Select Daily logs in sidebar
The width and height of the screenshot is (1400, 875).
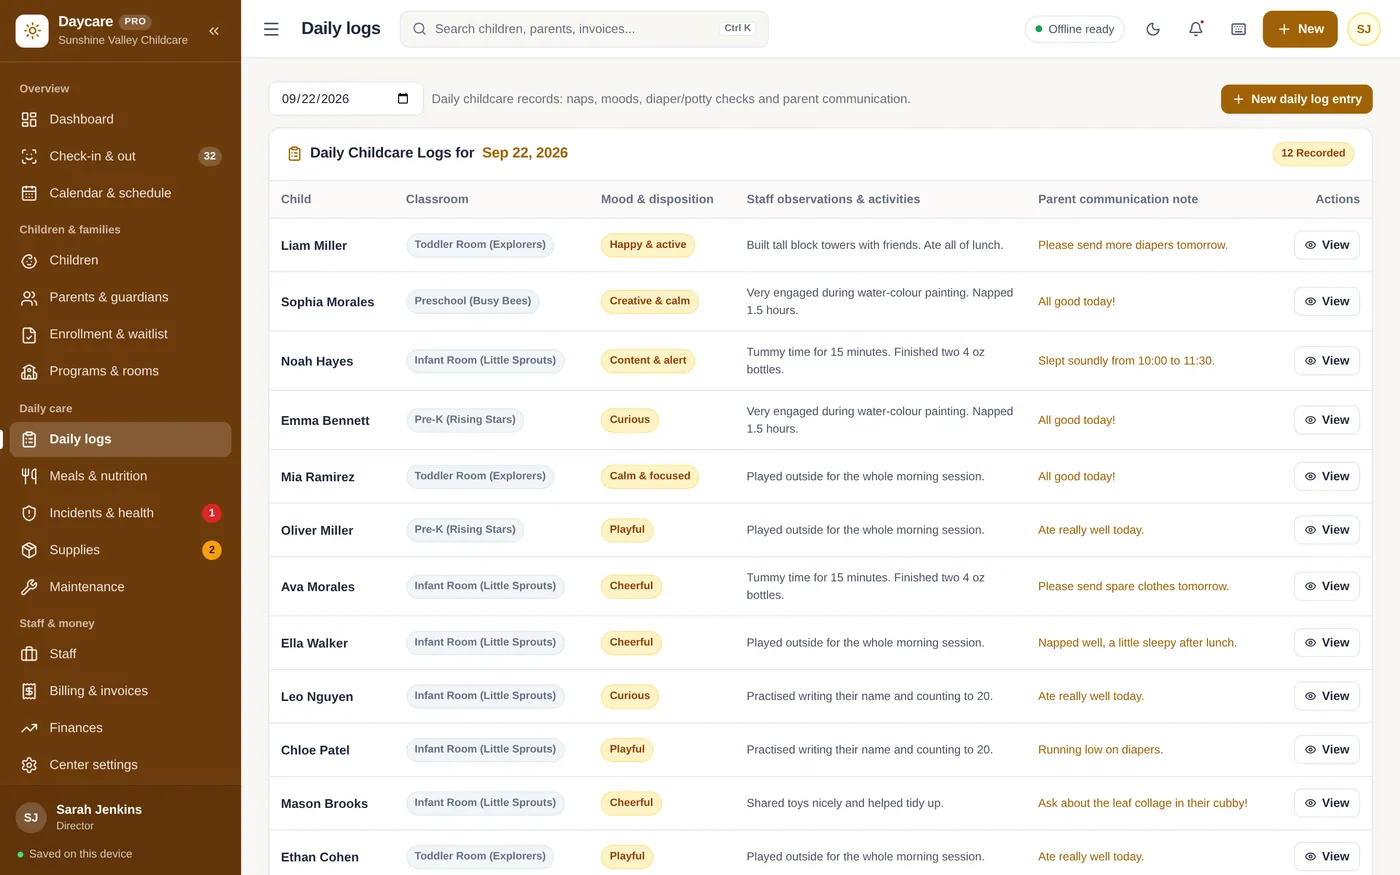coord(120,439)
